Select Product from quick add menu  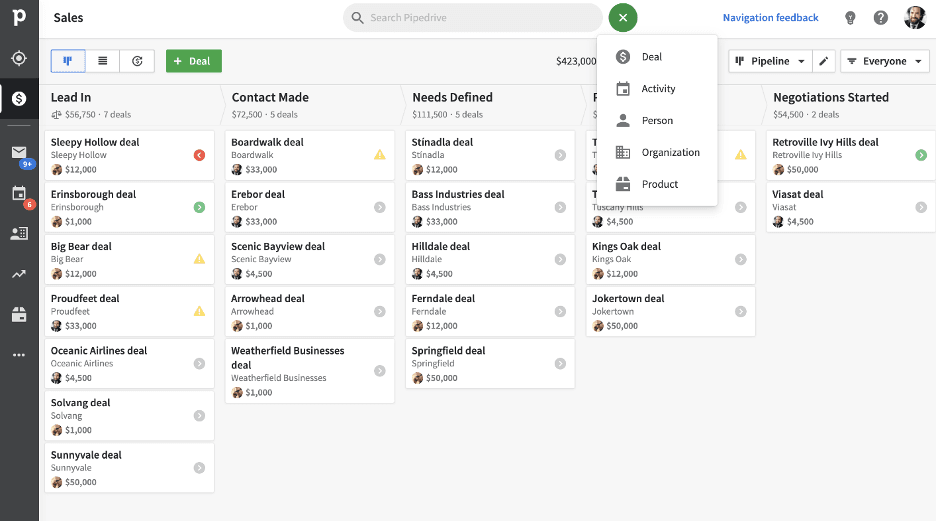click(x=657, y=184)
